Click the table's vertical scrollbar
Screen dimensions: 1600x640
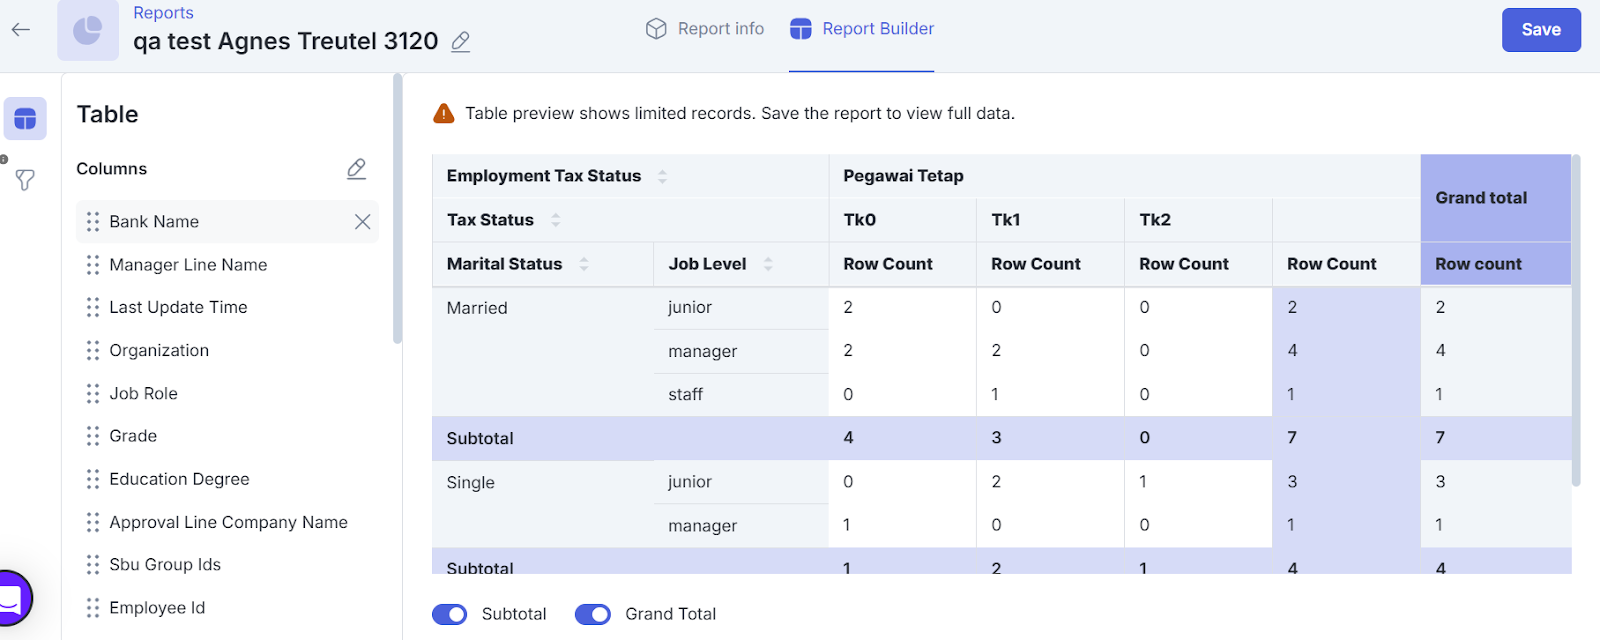coord(1576,320)
